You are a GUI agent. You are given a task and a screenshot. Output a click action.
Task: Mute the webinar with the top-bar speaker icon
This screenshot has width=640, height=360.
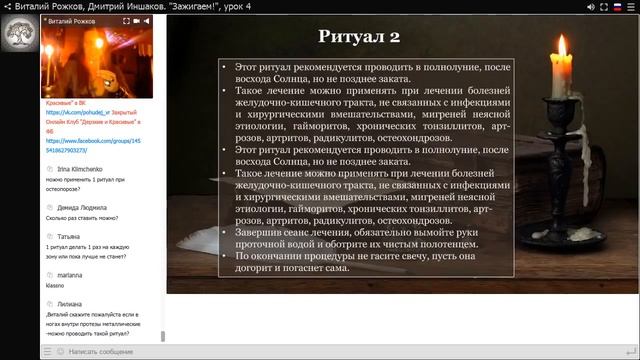(591, 7)
